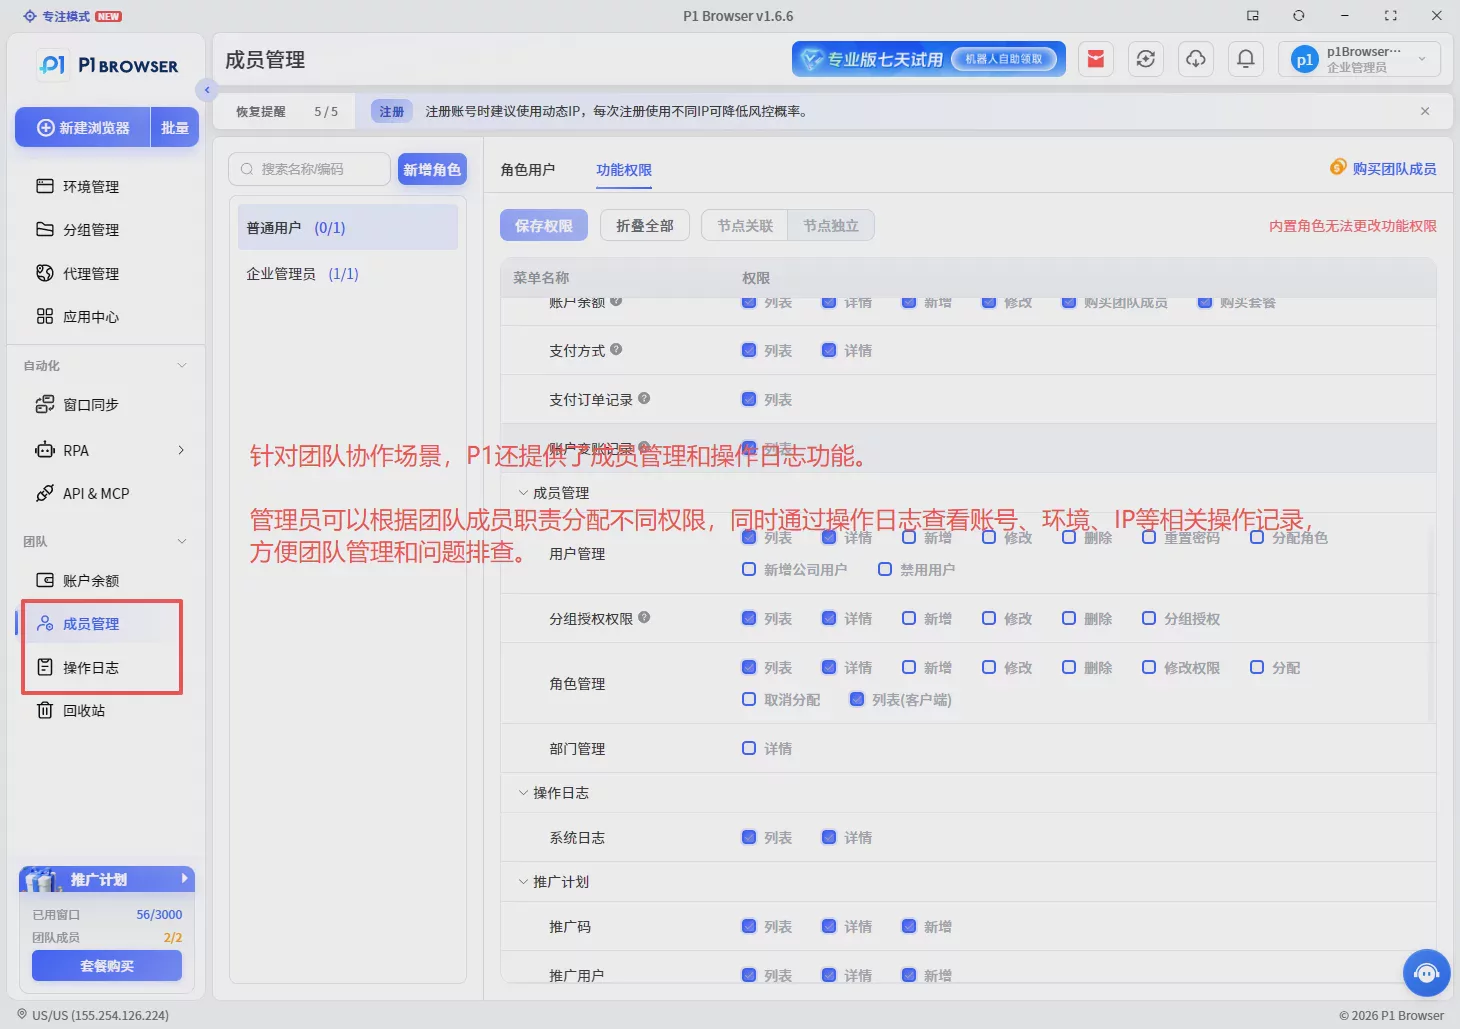Click the p1 avatar icon
1460x1029 pixels.
(1304, 59)
